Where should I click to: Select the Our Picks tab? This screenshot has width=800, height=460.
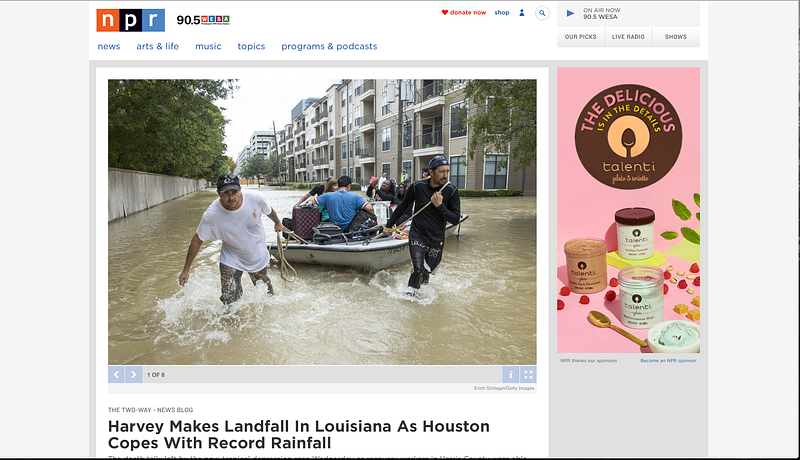[x=581, y=37]
